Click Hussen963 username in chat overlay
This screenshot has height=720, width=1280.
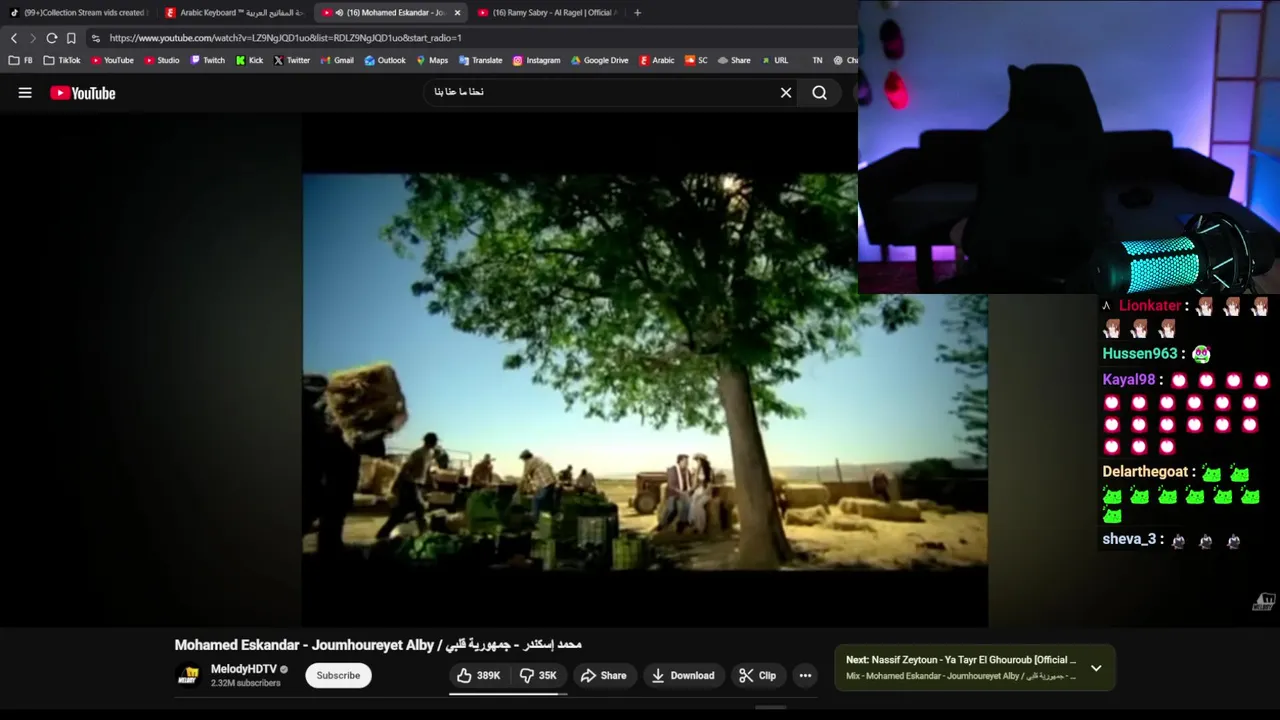point(1140,354)
